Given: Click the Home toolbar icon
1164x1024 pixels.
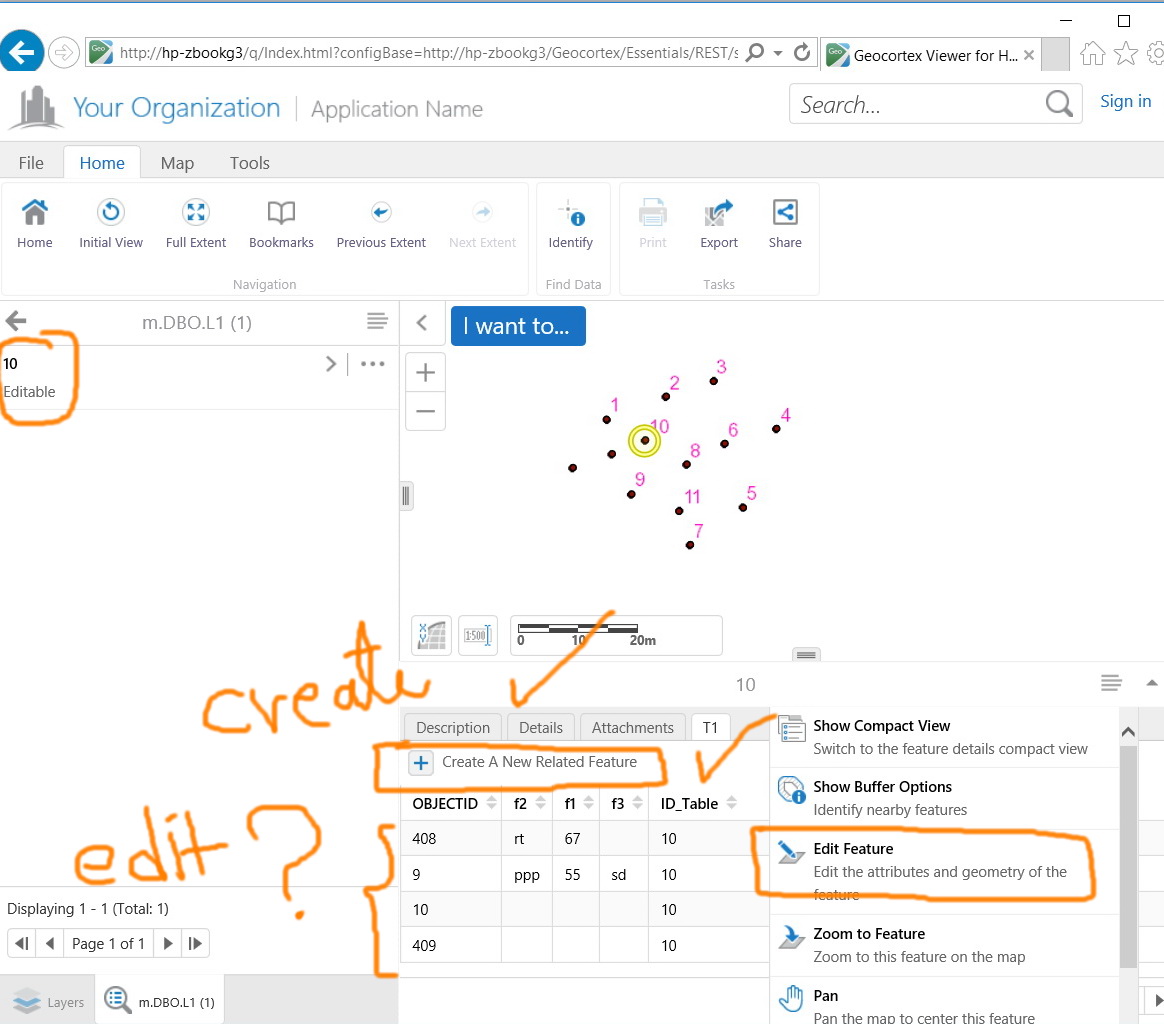Looking at the screenshot, I should tap(35, 224).
